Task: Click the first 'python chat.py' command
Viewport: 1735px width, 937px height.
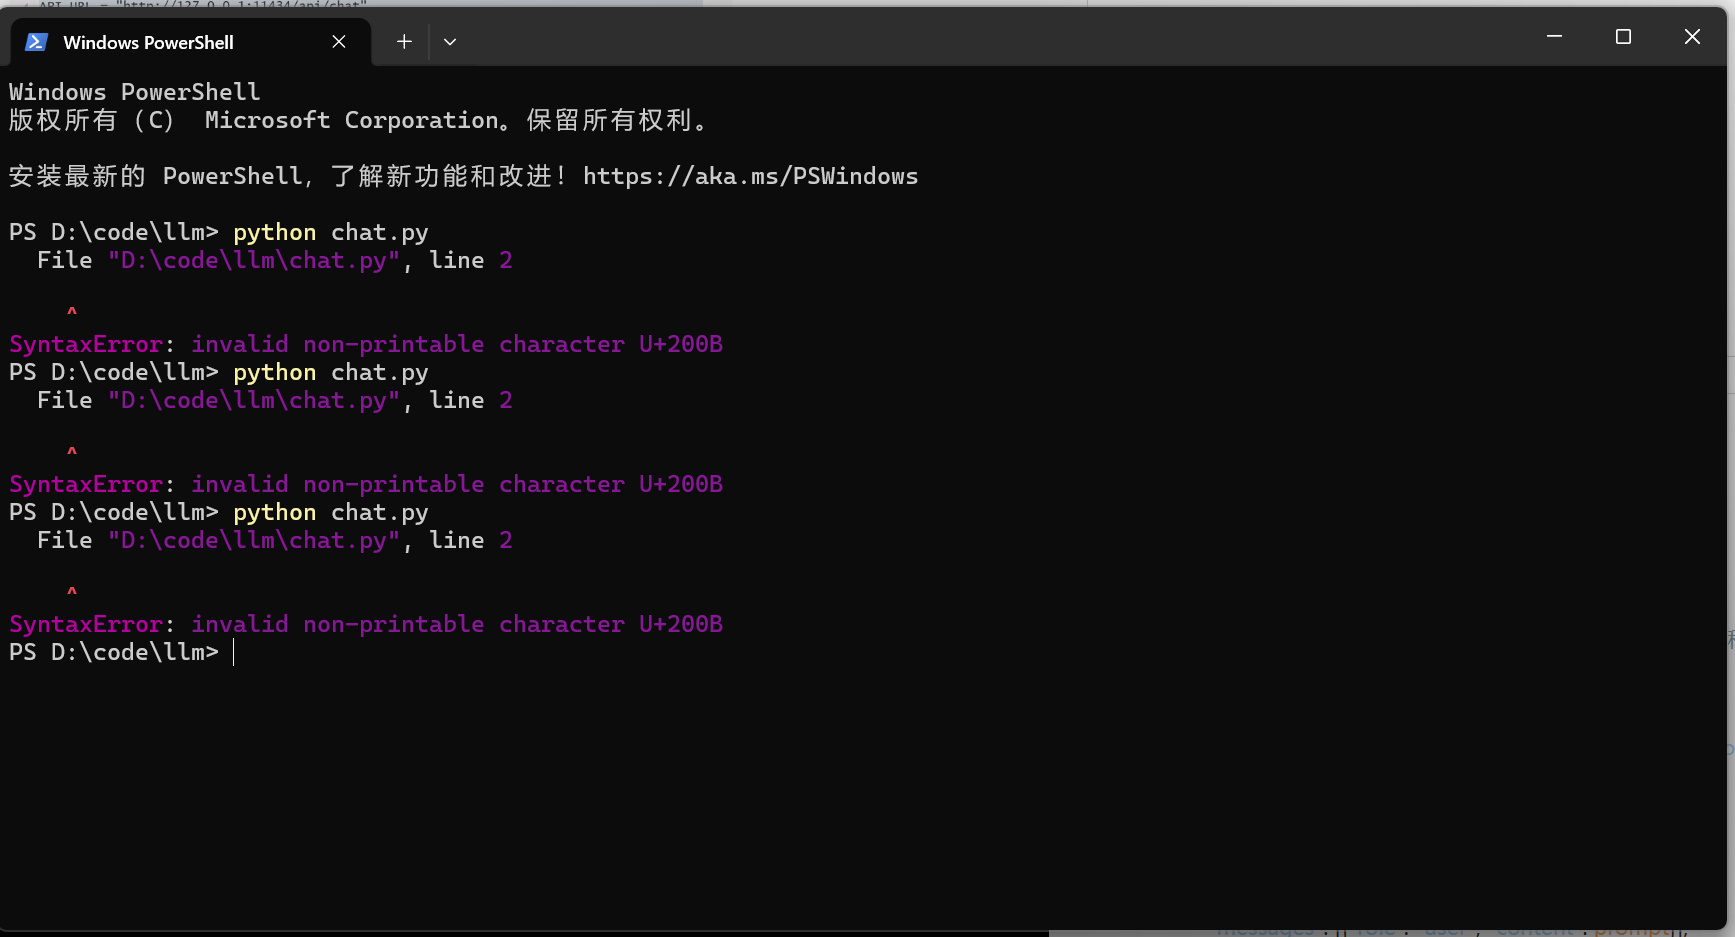Action: (330, 232)
